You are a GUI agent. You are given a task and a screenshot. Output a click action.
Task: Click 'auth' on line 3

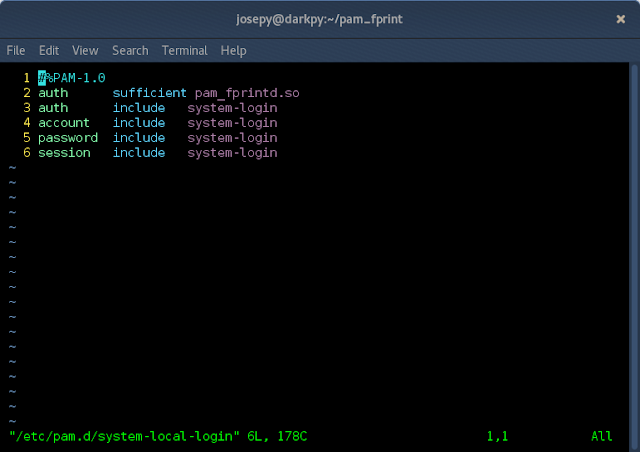[x=53, y=108]
